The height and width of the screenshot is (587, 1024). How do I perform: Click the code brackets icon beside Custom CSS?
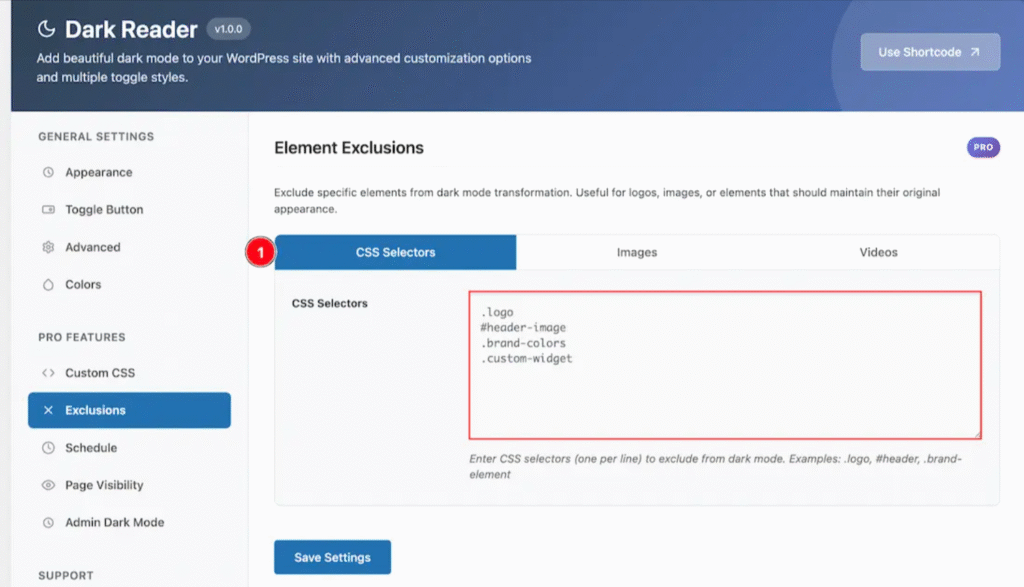click(48, 373)
